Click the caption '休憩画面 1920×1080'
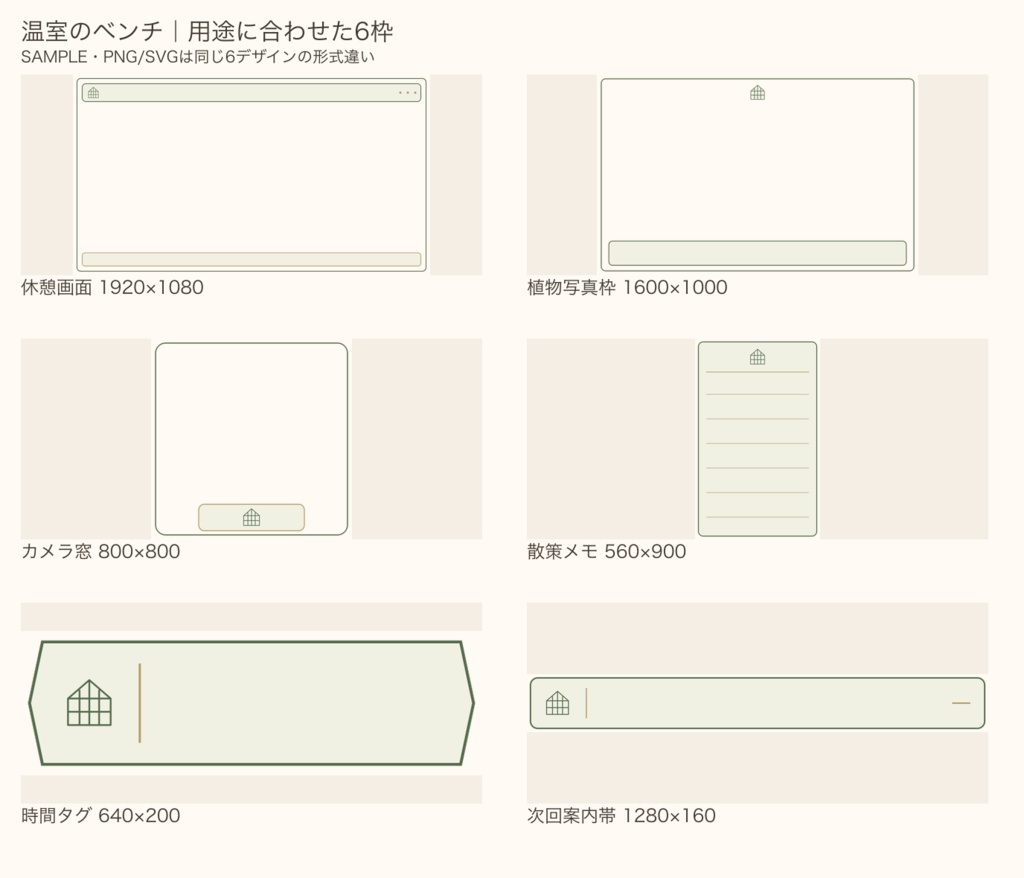This screenshot has width=1024, height=878. [112, 287]
